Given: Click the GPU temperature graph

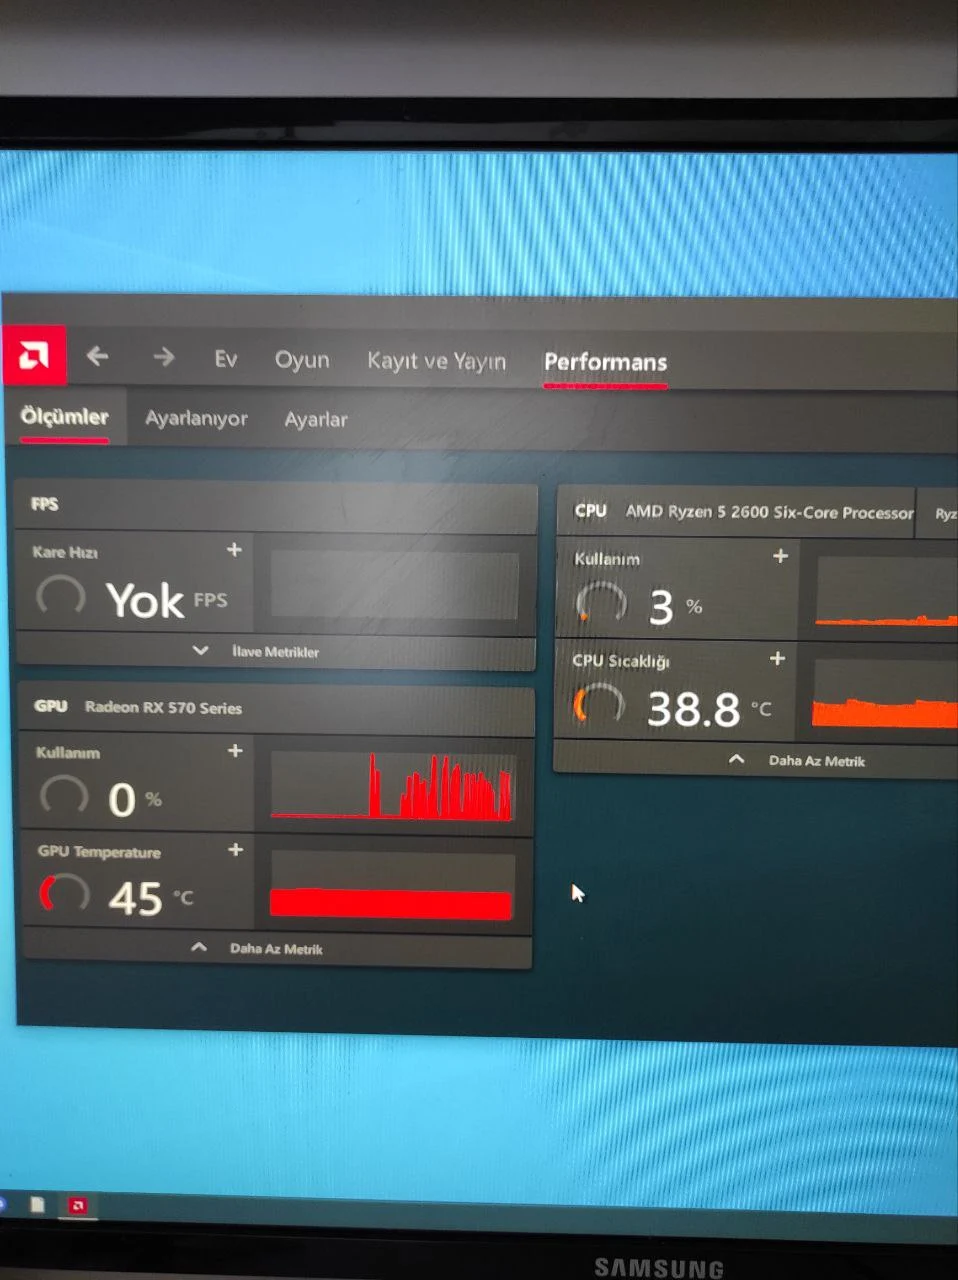Looking at the screenshot, I should pos(392,886).
